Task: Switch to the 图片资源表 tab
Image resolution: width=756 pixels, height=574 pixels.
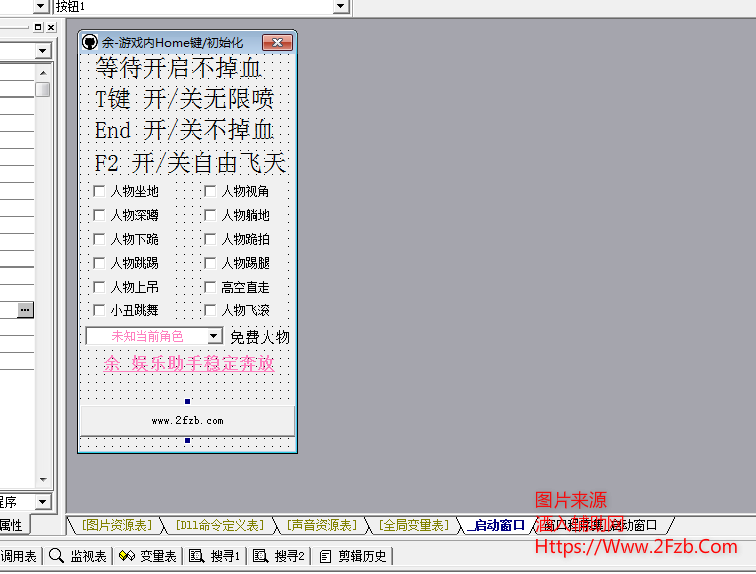Action: [x=118, y=525]
